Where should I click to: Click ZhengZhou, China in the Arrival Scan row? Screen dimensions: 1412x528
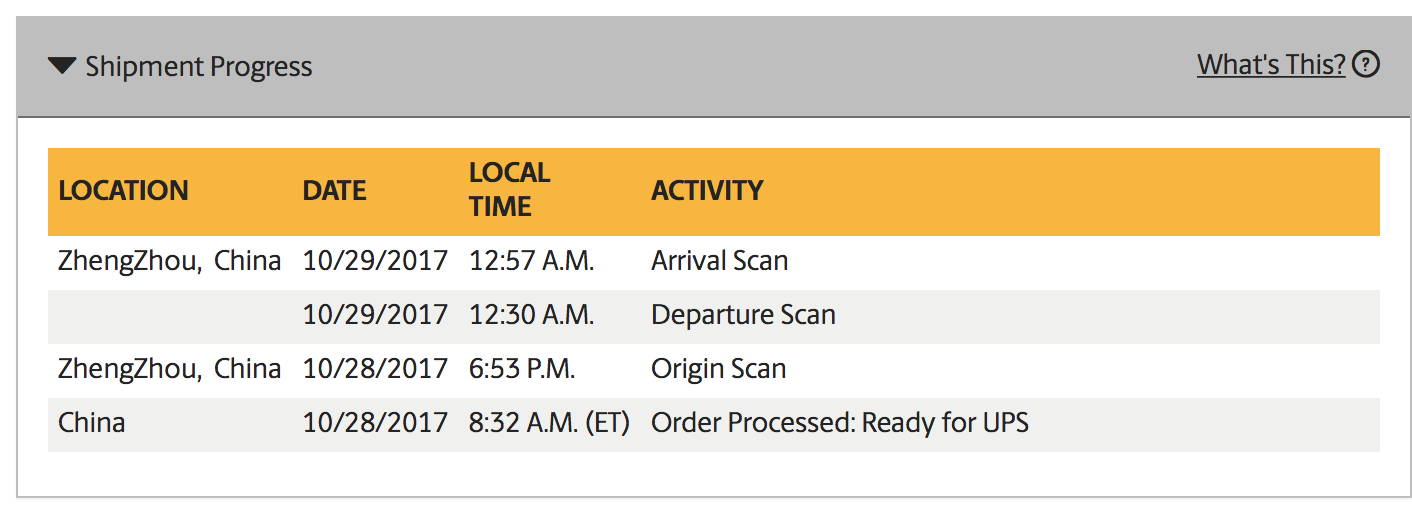pos(169,261)
